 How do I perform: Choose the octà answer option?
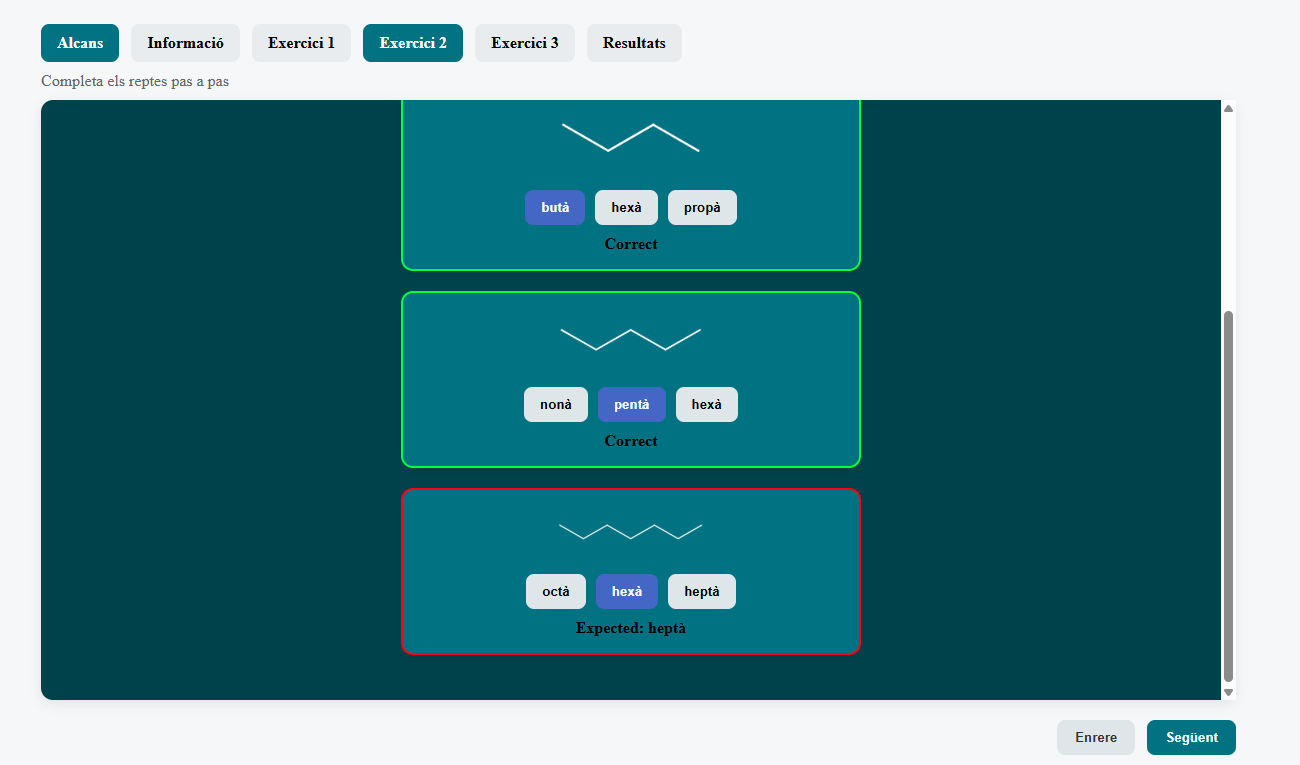pyautogui.click(x=556, y=592)
